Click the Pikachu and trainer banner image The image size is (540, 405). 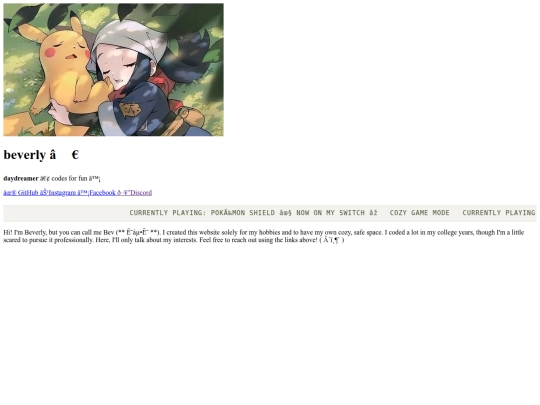tap(113, 70)
